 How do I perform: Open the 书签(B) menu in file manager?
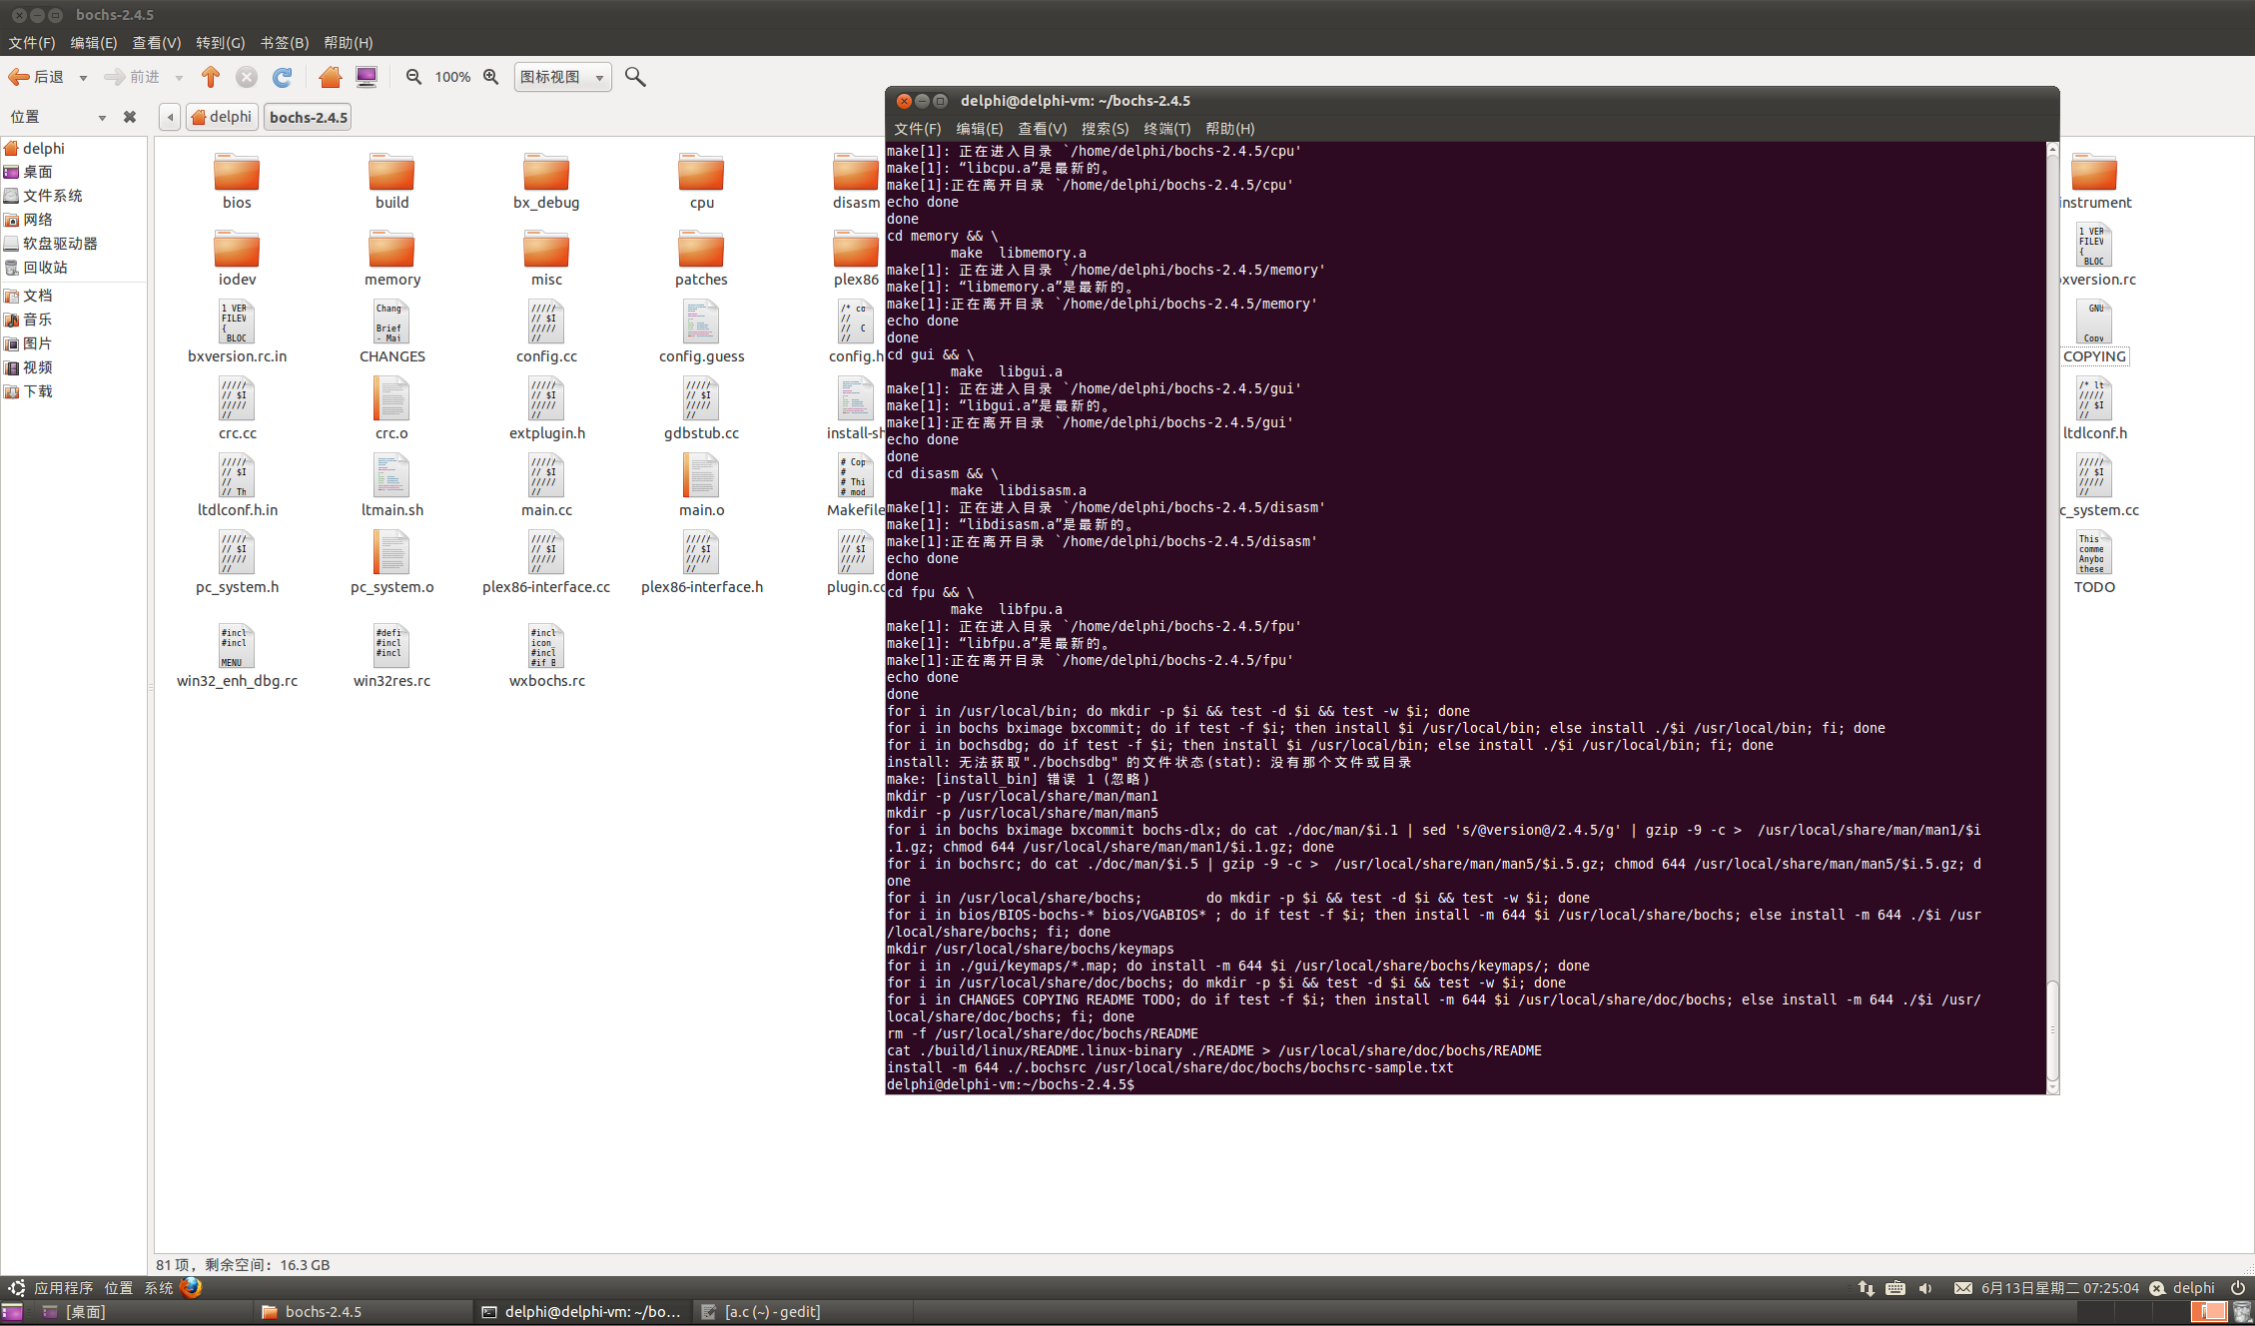pyautogui.click(x=284, y=43)
